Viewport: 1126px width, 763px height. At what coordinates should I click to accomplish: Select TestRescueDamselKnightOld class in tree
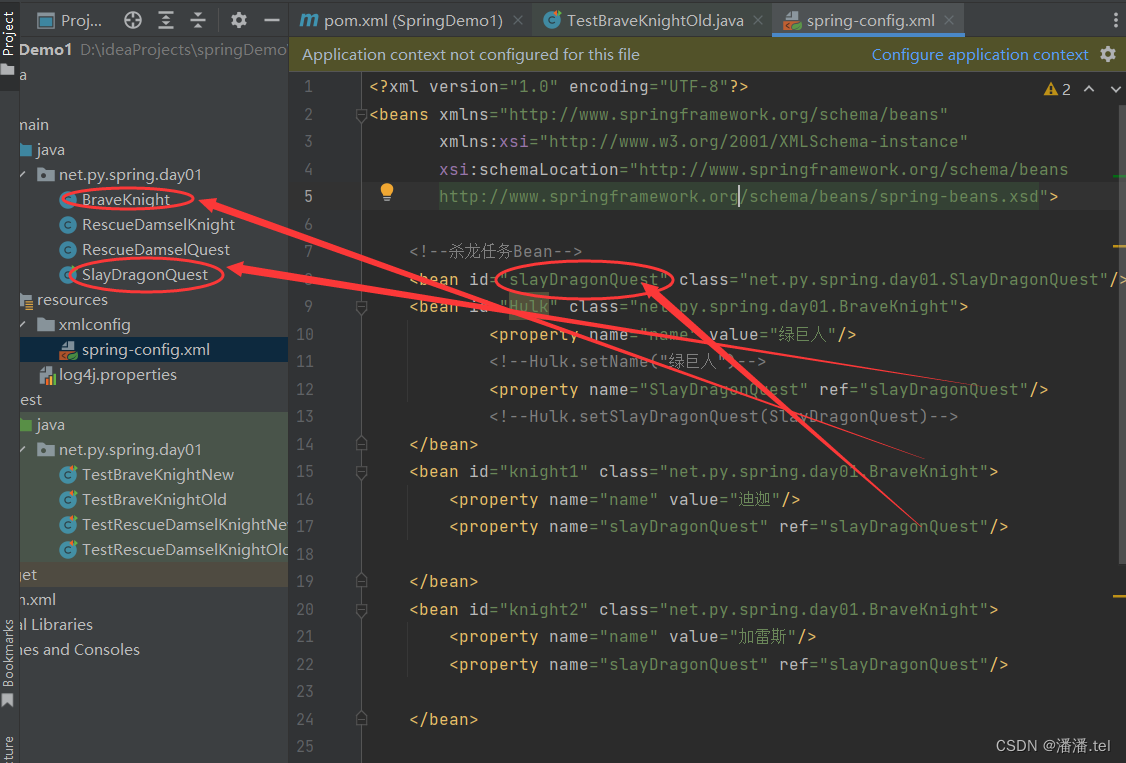174,550
